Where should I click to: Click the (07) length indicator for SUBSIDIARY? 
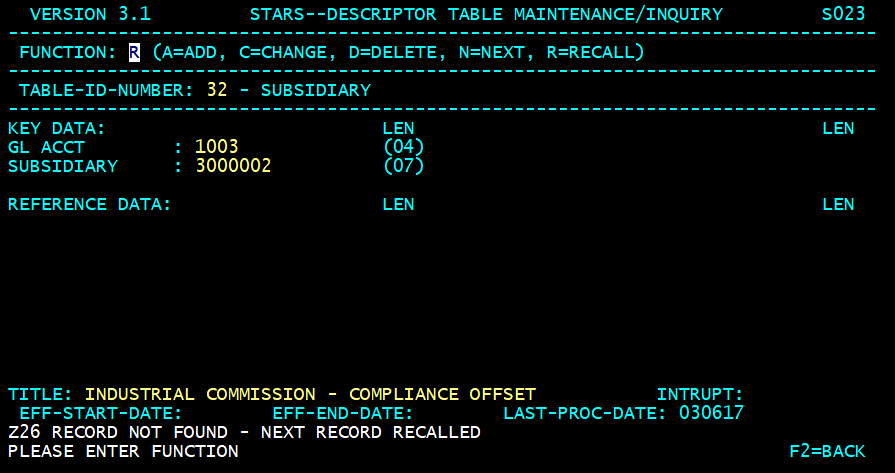coord(404,166)
